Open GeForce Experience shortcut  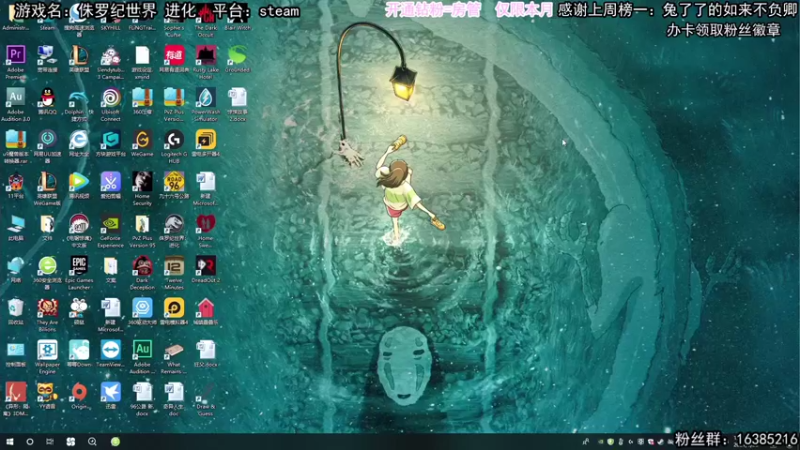[110, 223]
